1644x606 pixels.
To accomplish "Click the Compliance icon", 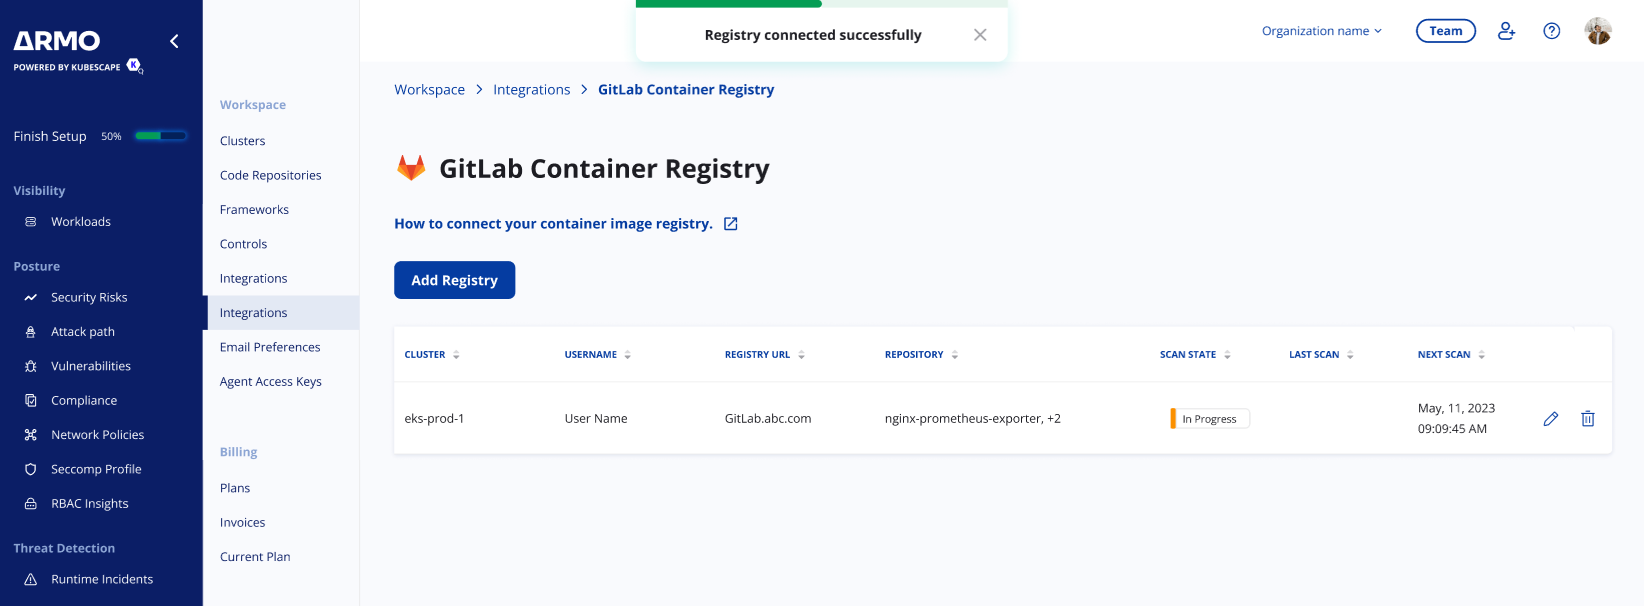I will [x=30, y=400].
